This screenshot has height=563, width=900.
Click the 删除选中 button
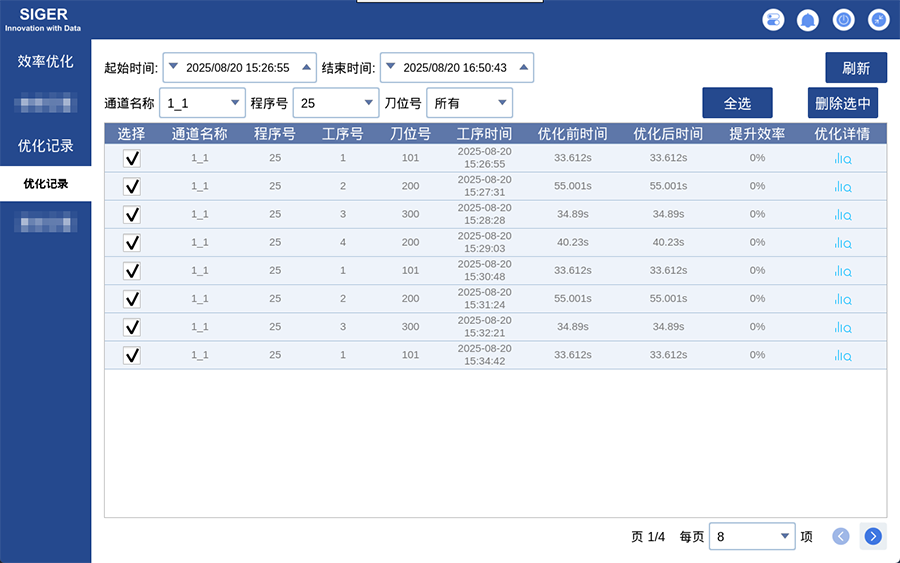[x=842, y=103]
